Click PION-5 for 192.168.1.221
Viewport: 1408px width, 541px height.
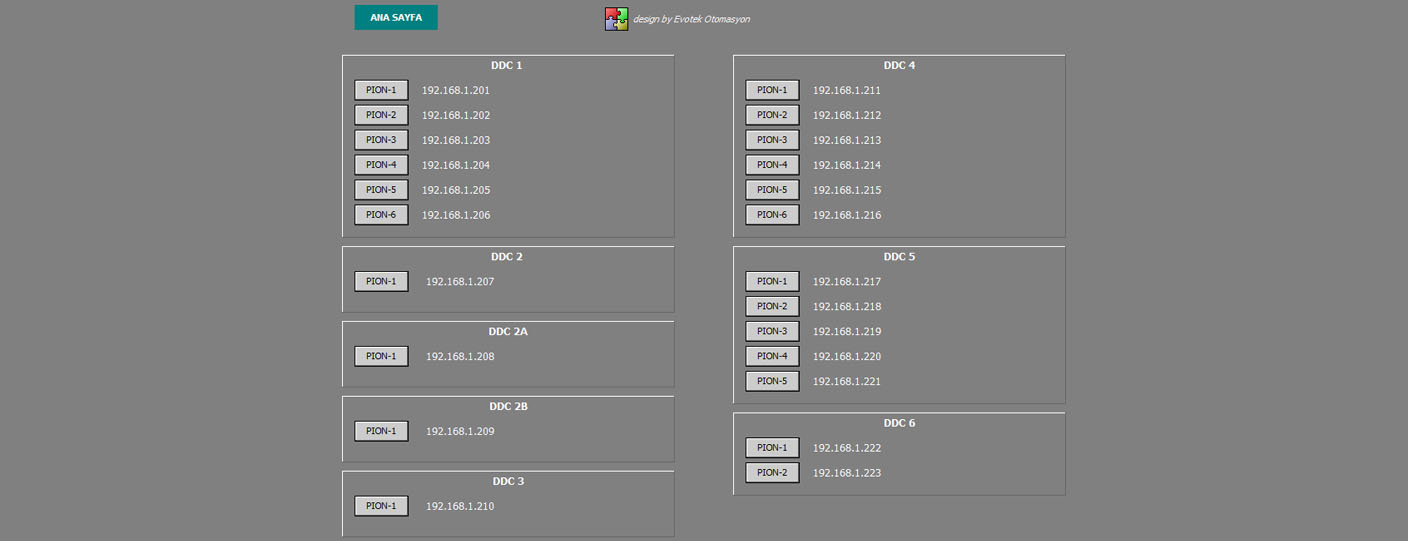pyautogui.click(x=772, y=381)
